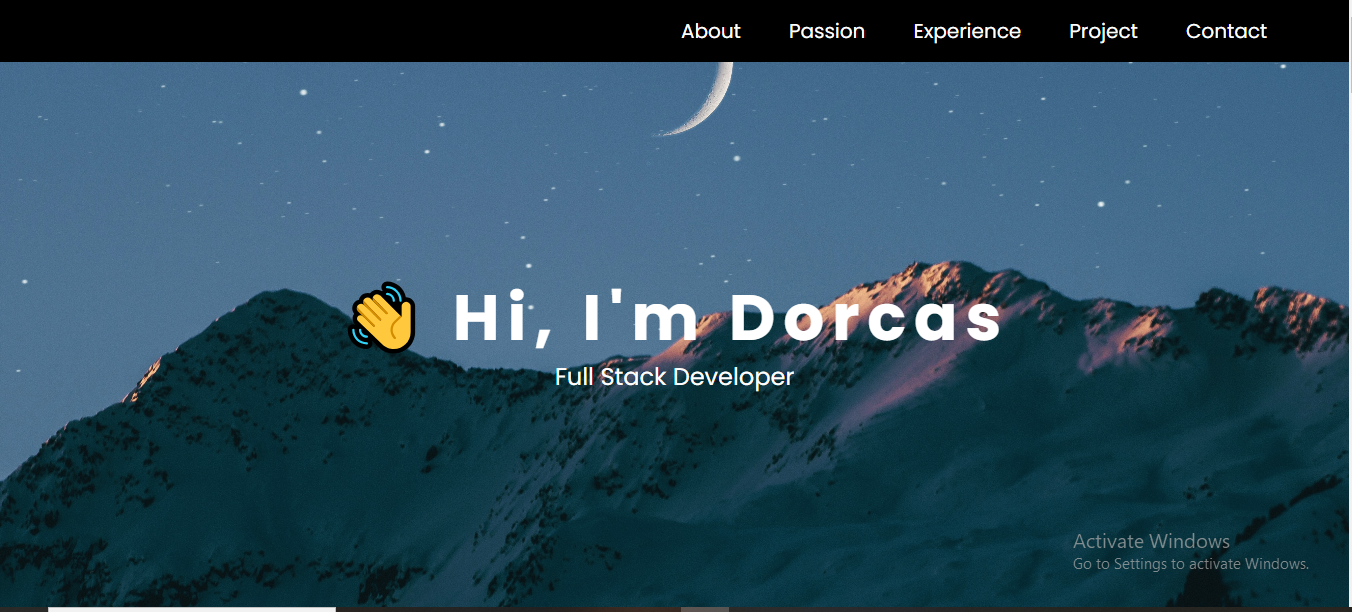1352x612 pixels.
Task: Click the waving hand emoji
Action: tap(382, 317)
